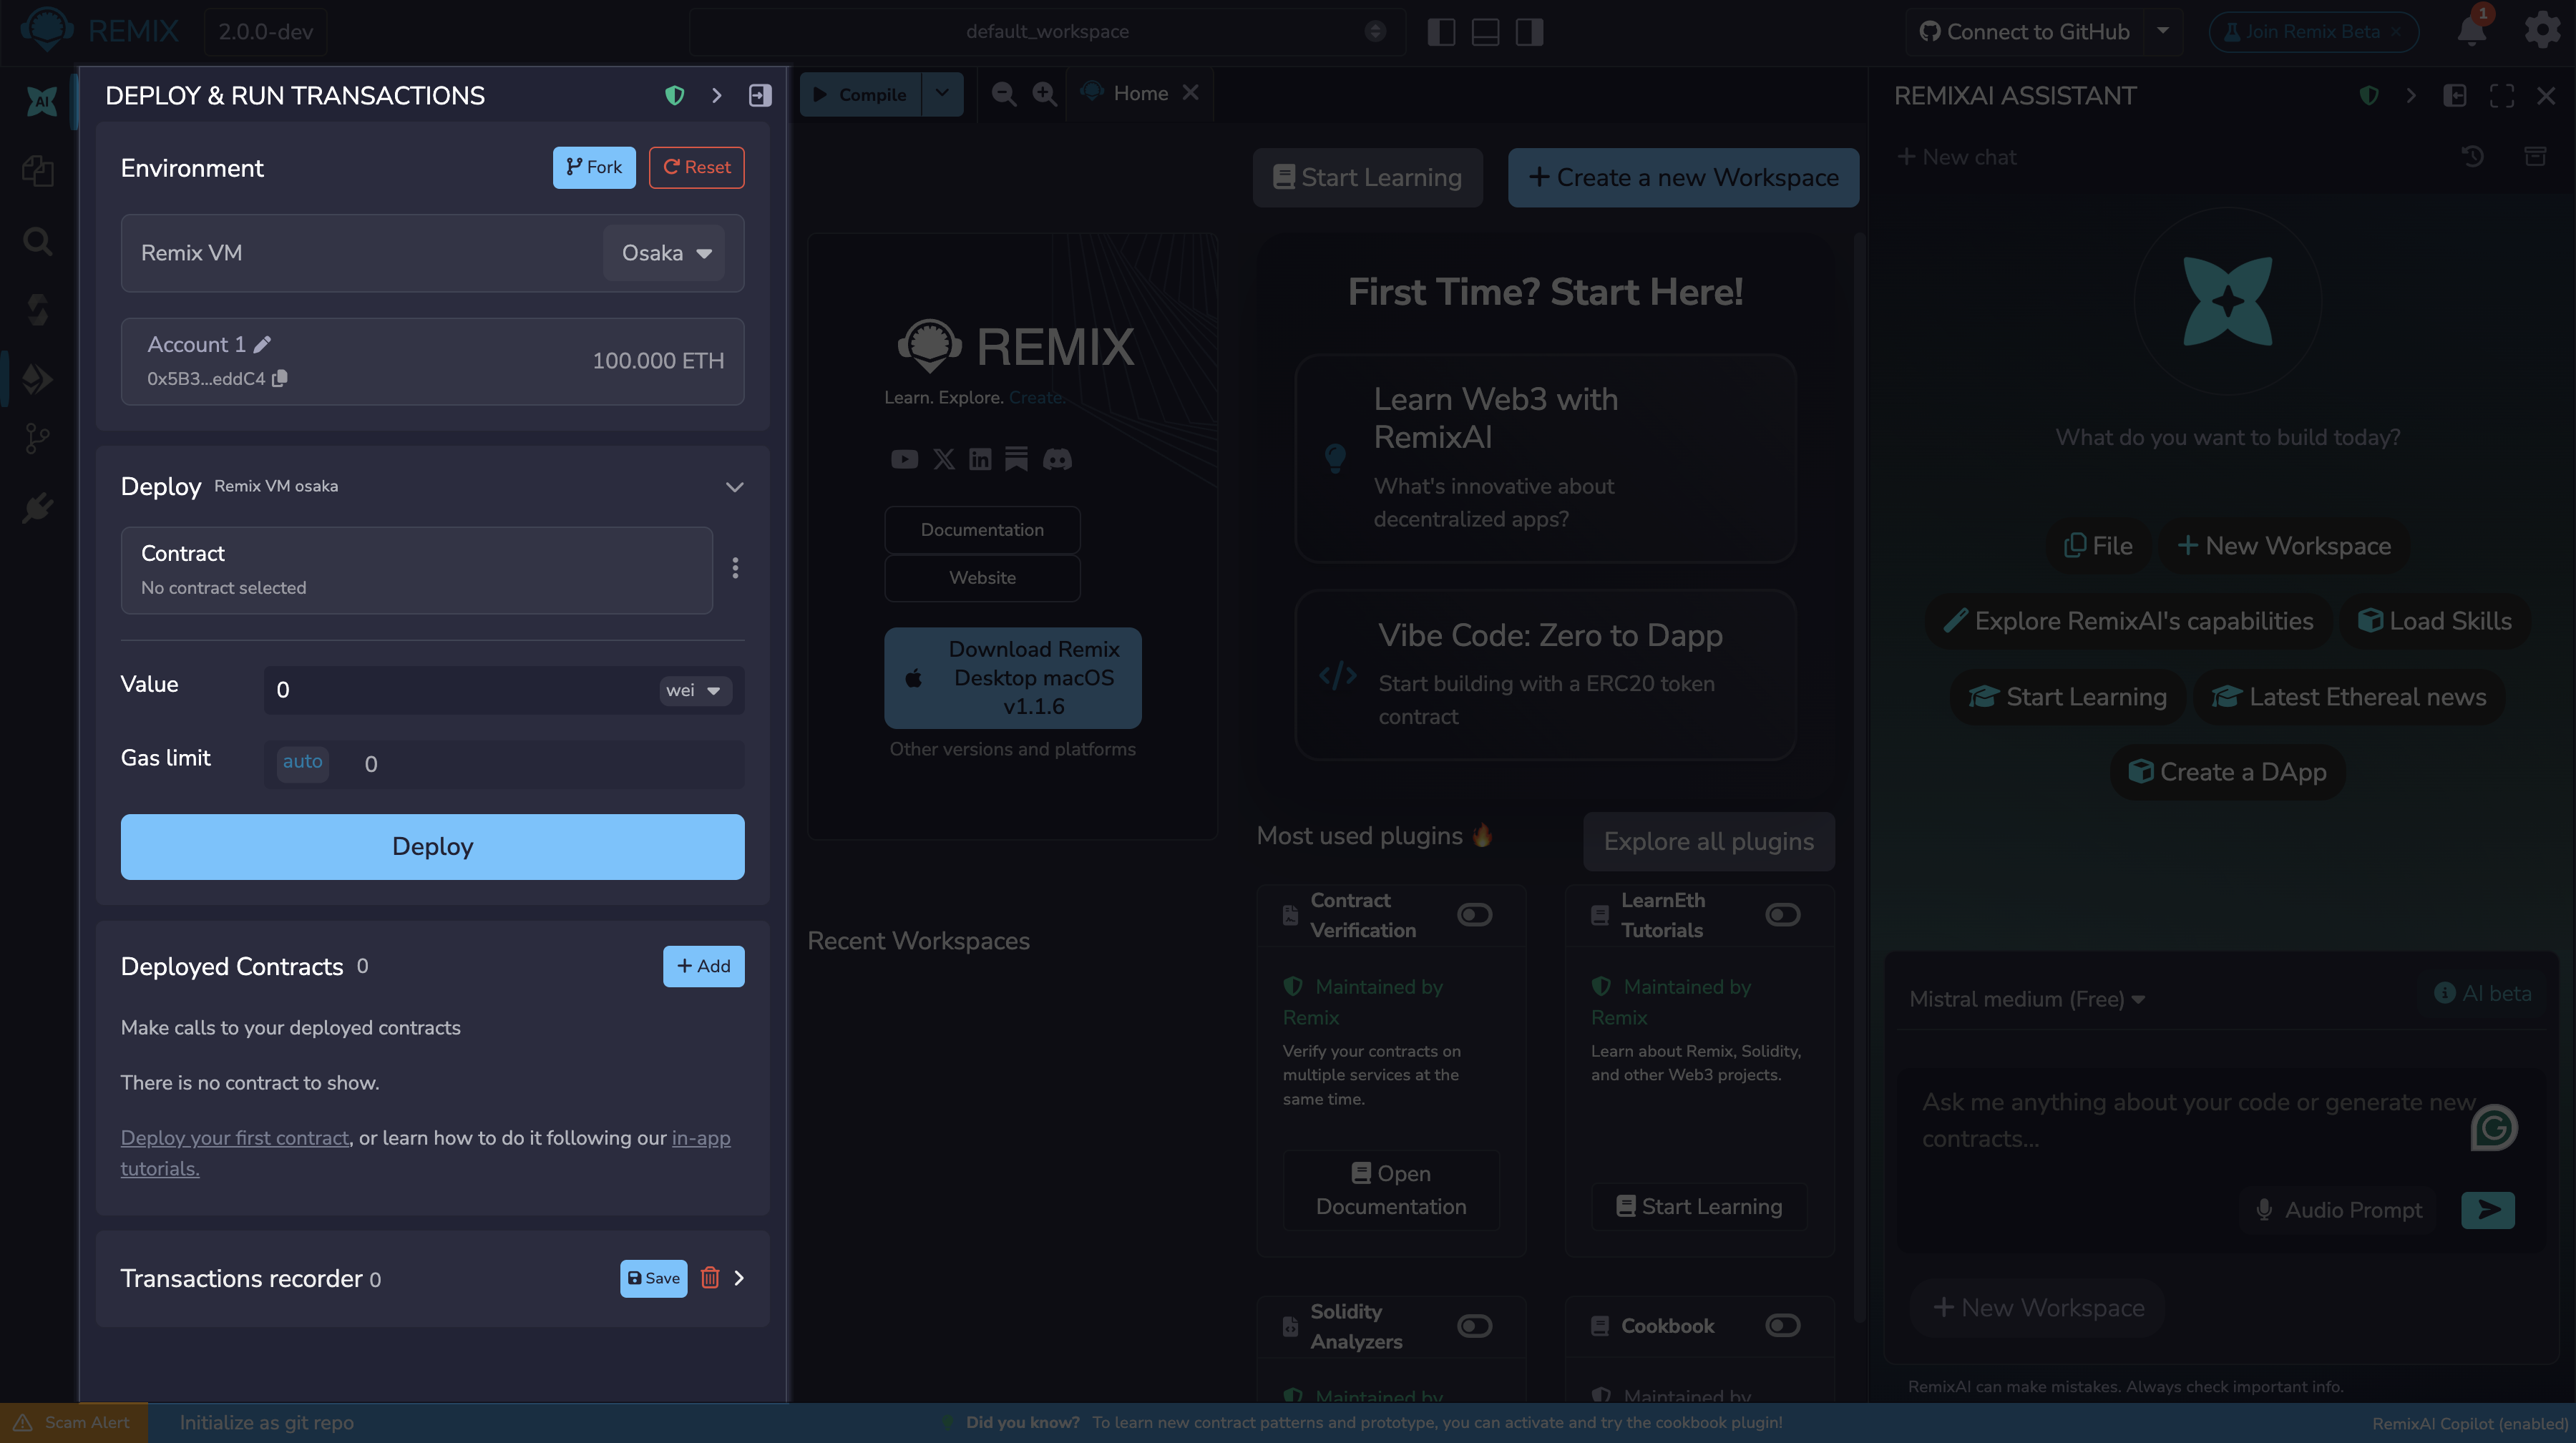Image resolution: width=2576 pixels, height=1443 pixels.
Task: Open the Osaka VM fork dropdown
Action: click(664, 253)
